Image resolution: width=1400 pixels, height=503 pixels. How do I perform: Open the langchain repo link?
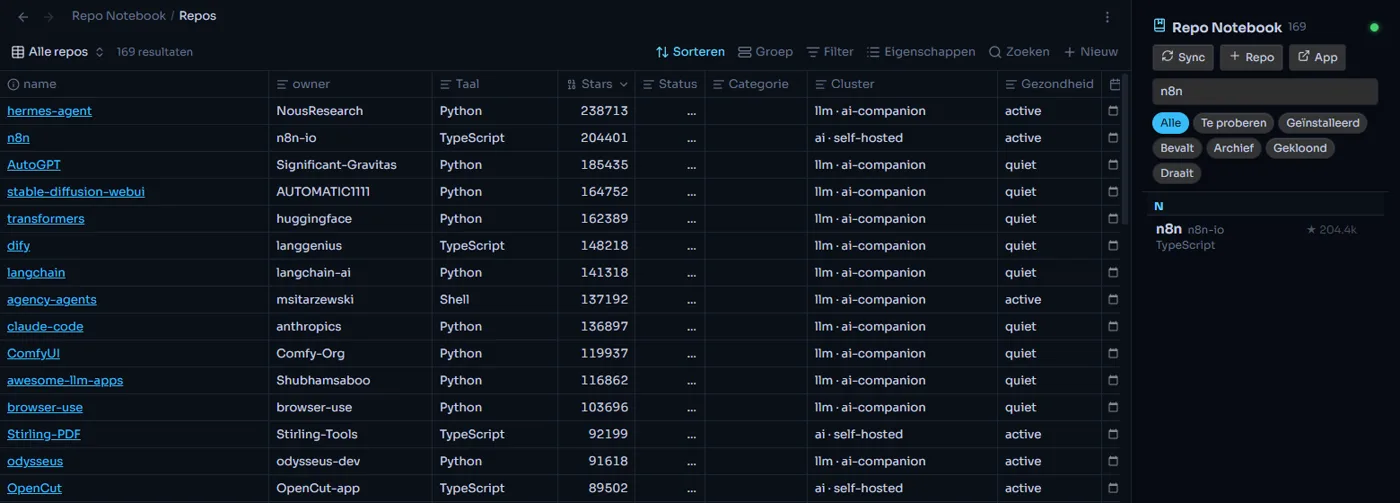[x=36, y=273]
